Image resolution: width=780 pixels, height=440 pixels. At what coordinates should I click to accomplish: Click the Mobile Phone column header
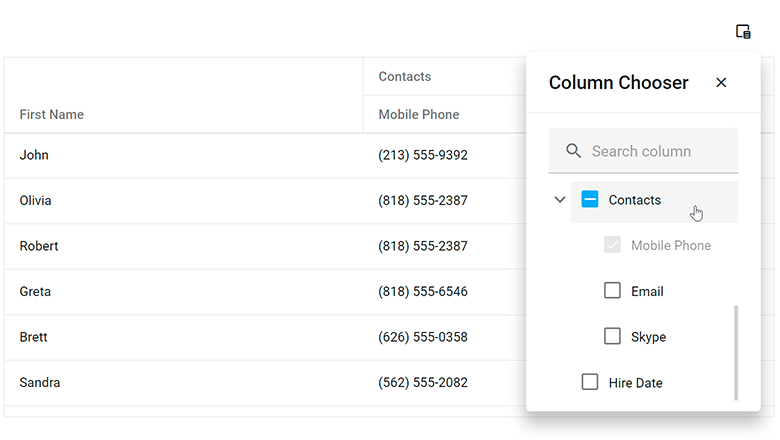pyautogui.click(x=419, y=115)
